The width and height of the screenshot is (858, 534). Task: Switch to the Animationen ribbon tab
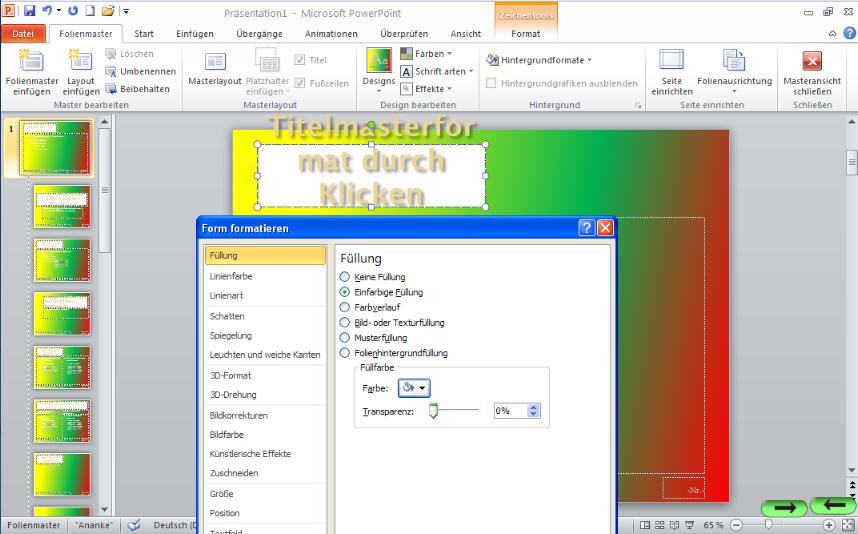[x=331, y=34]
